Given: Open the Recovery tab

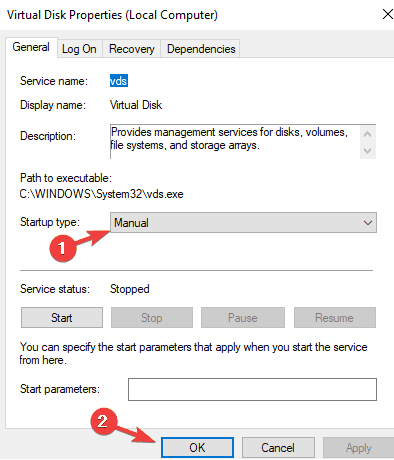Looking at the screenshot, I should (x=132, y=49).
